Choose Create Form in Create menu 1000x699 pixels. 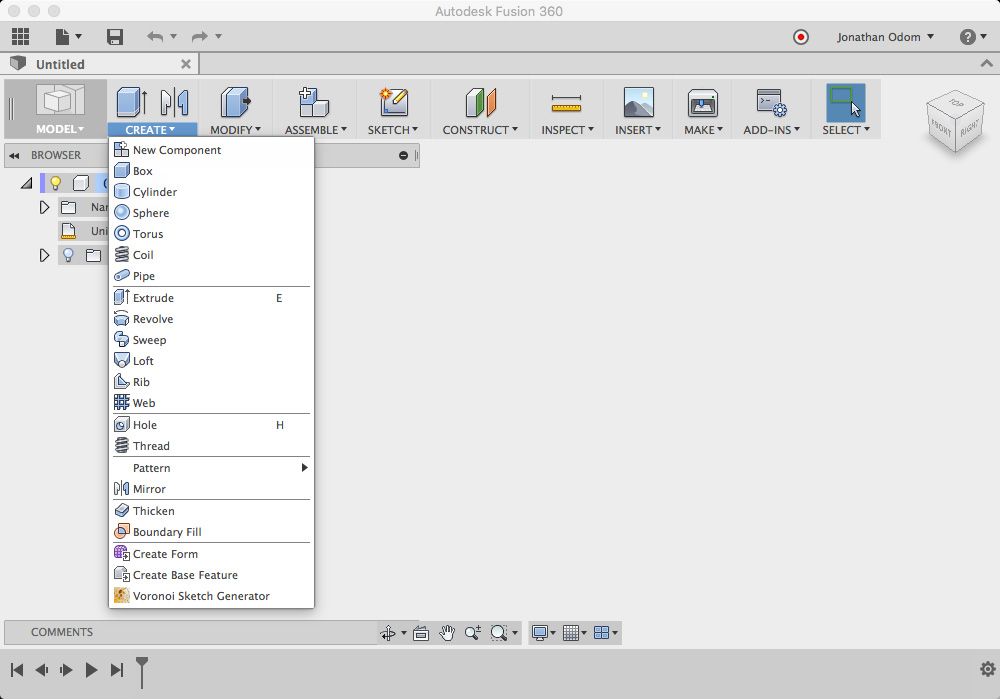click(212, 554)
